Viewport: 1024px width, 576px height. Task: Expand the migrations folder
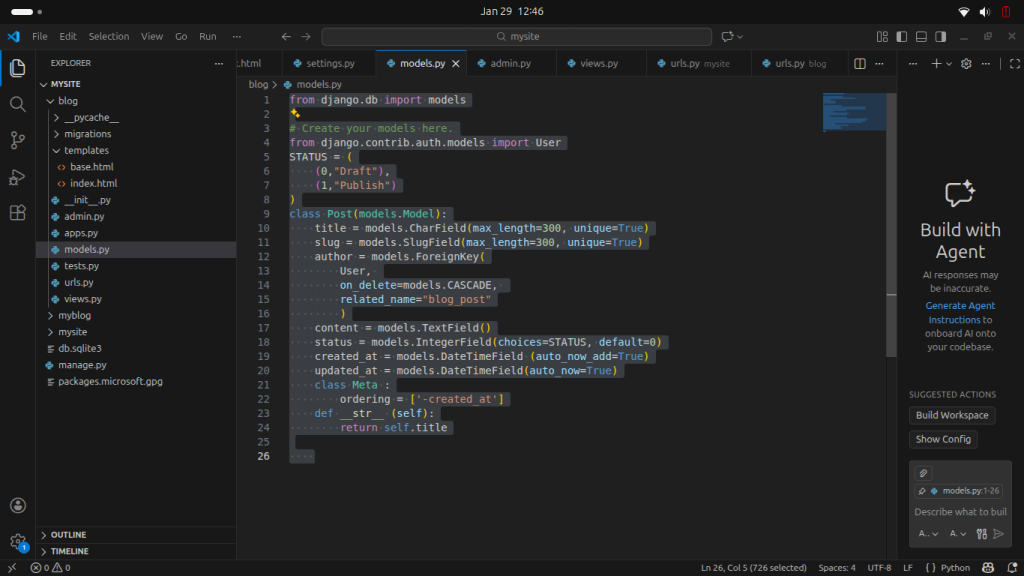(x=88, y=134)
